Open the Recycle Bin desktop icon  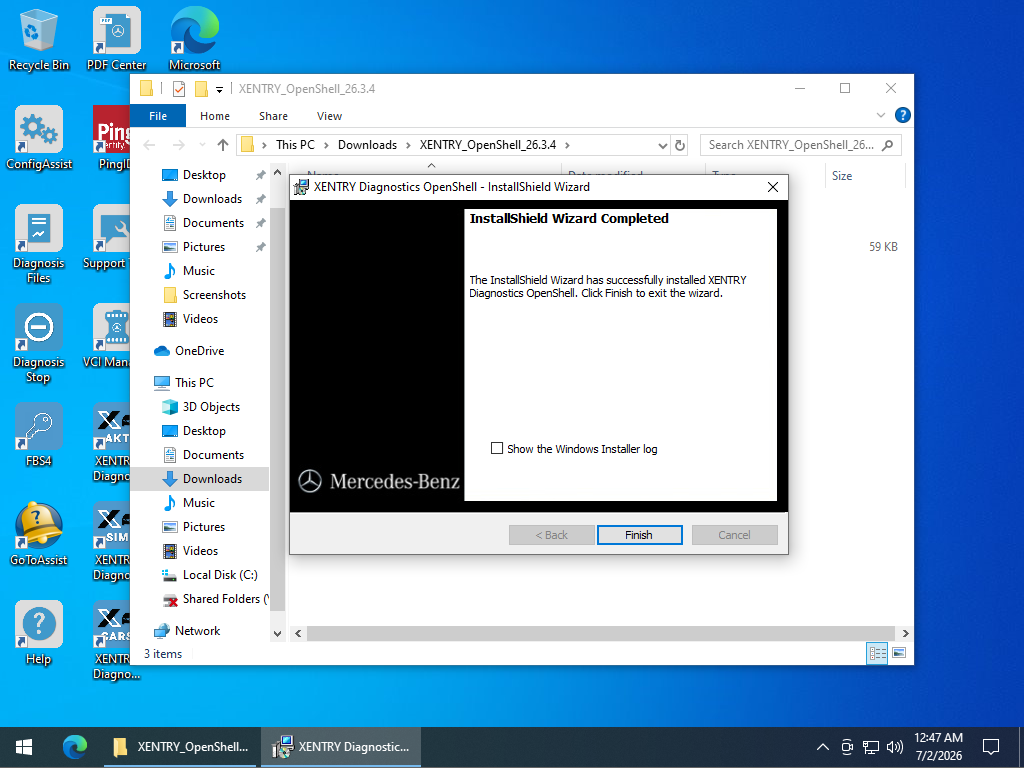(39, 39)
